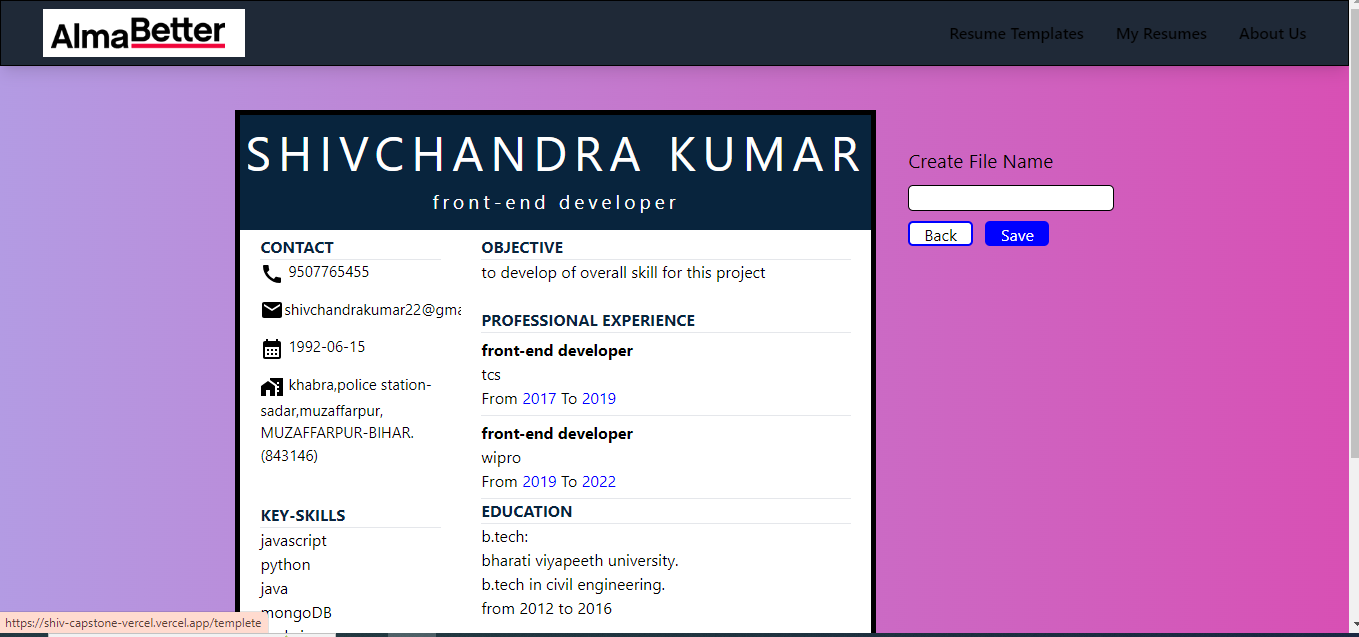Click inside the Create File Name input box

tap(1010, 197)
